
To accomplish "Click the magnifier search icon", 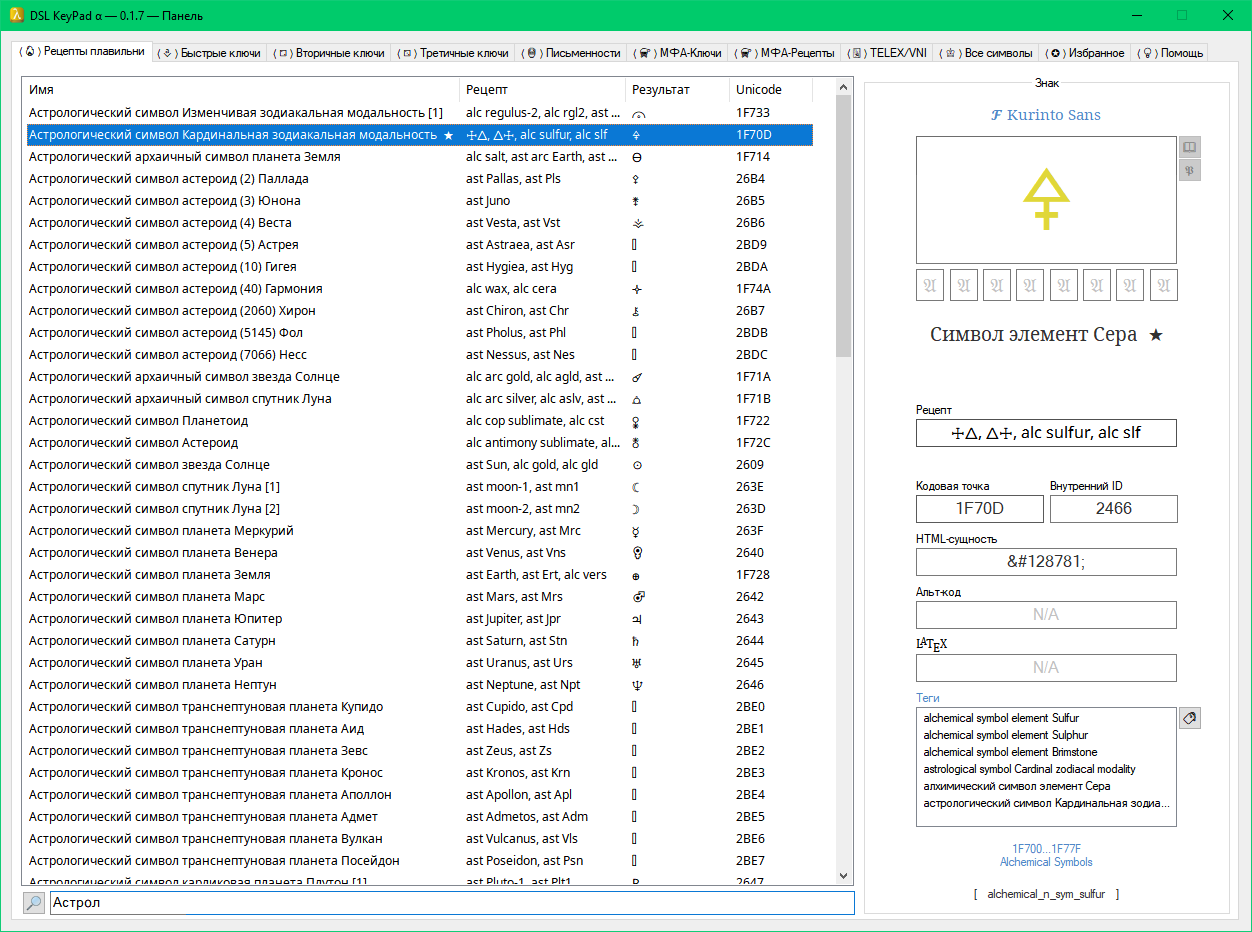I will coord(34,903).
